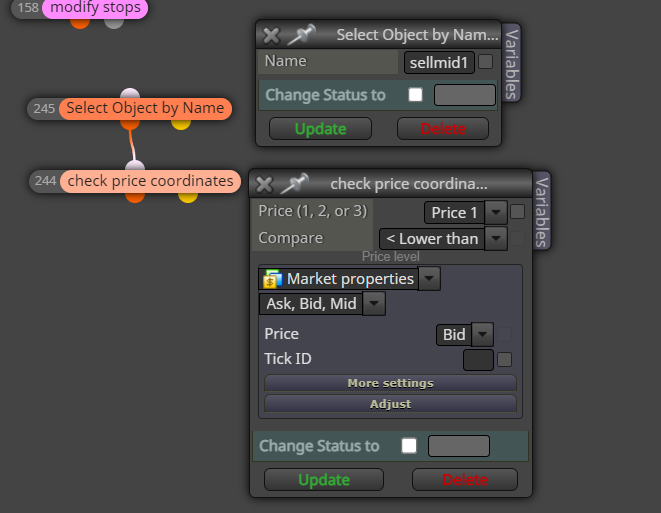Image resolution: width=661 pixels, height=513 pixels.
Task: Click orange output port of modify stops node
Action: (x=80, y=24)
